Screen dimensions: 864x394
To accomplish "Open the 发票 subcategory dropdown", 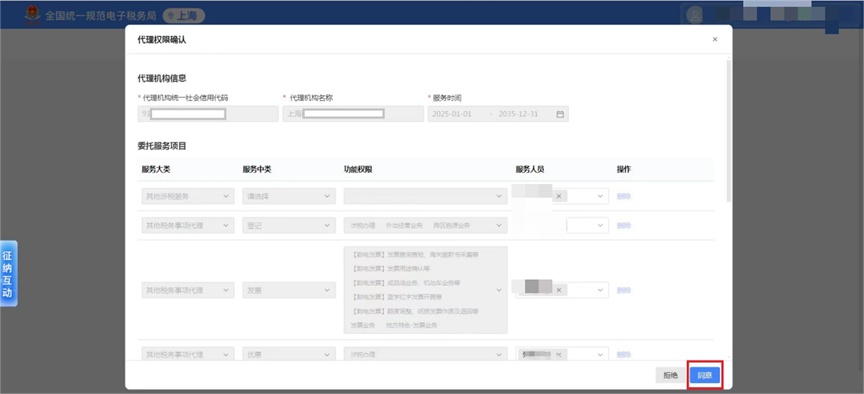I will [289, 290].
